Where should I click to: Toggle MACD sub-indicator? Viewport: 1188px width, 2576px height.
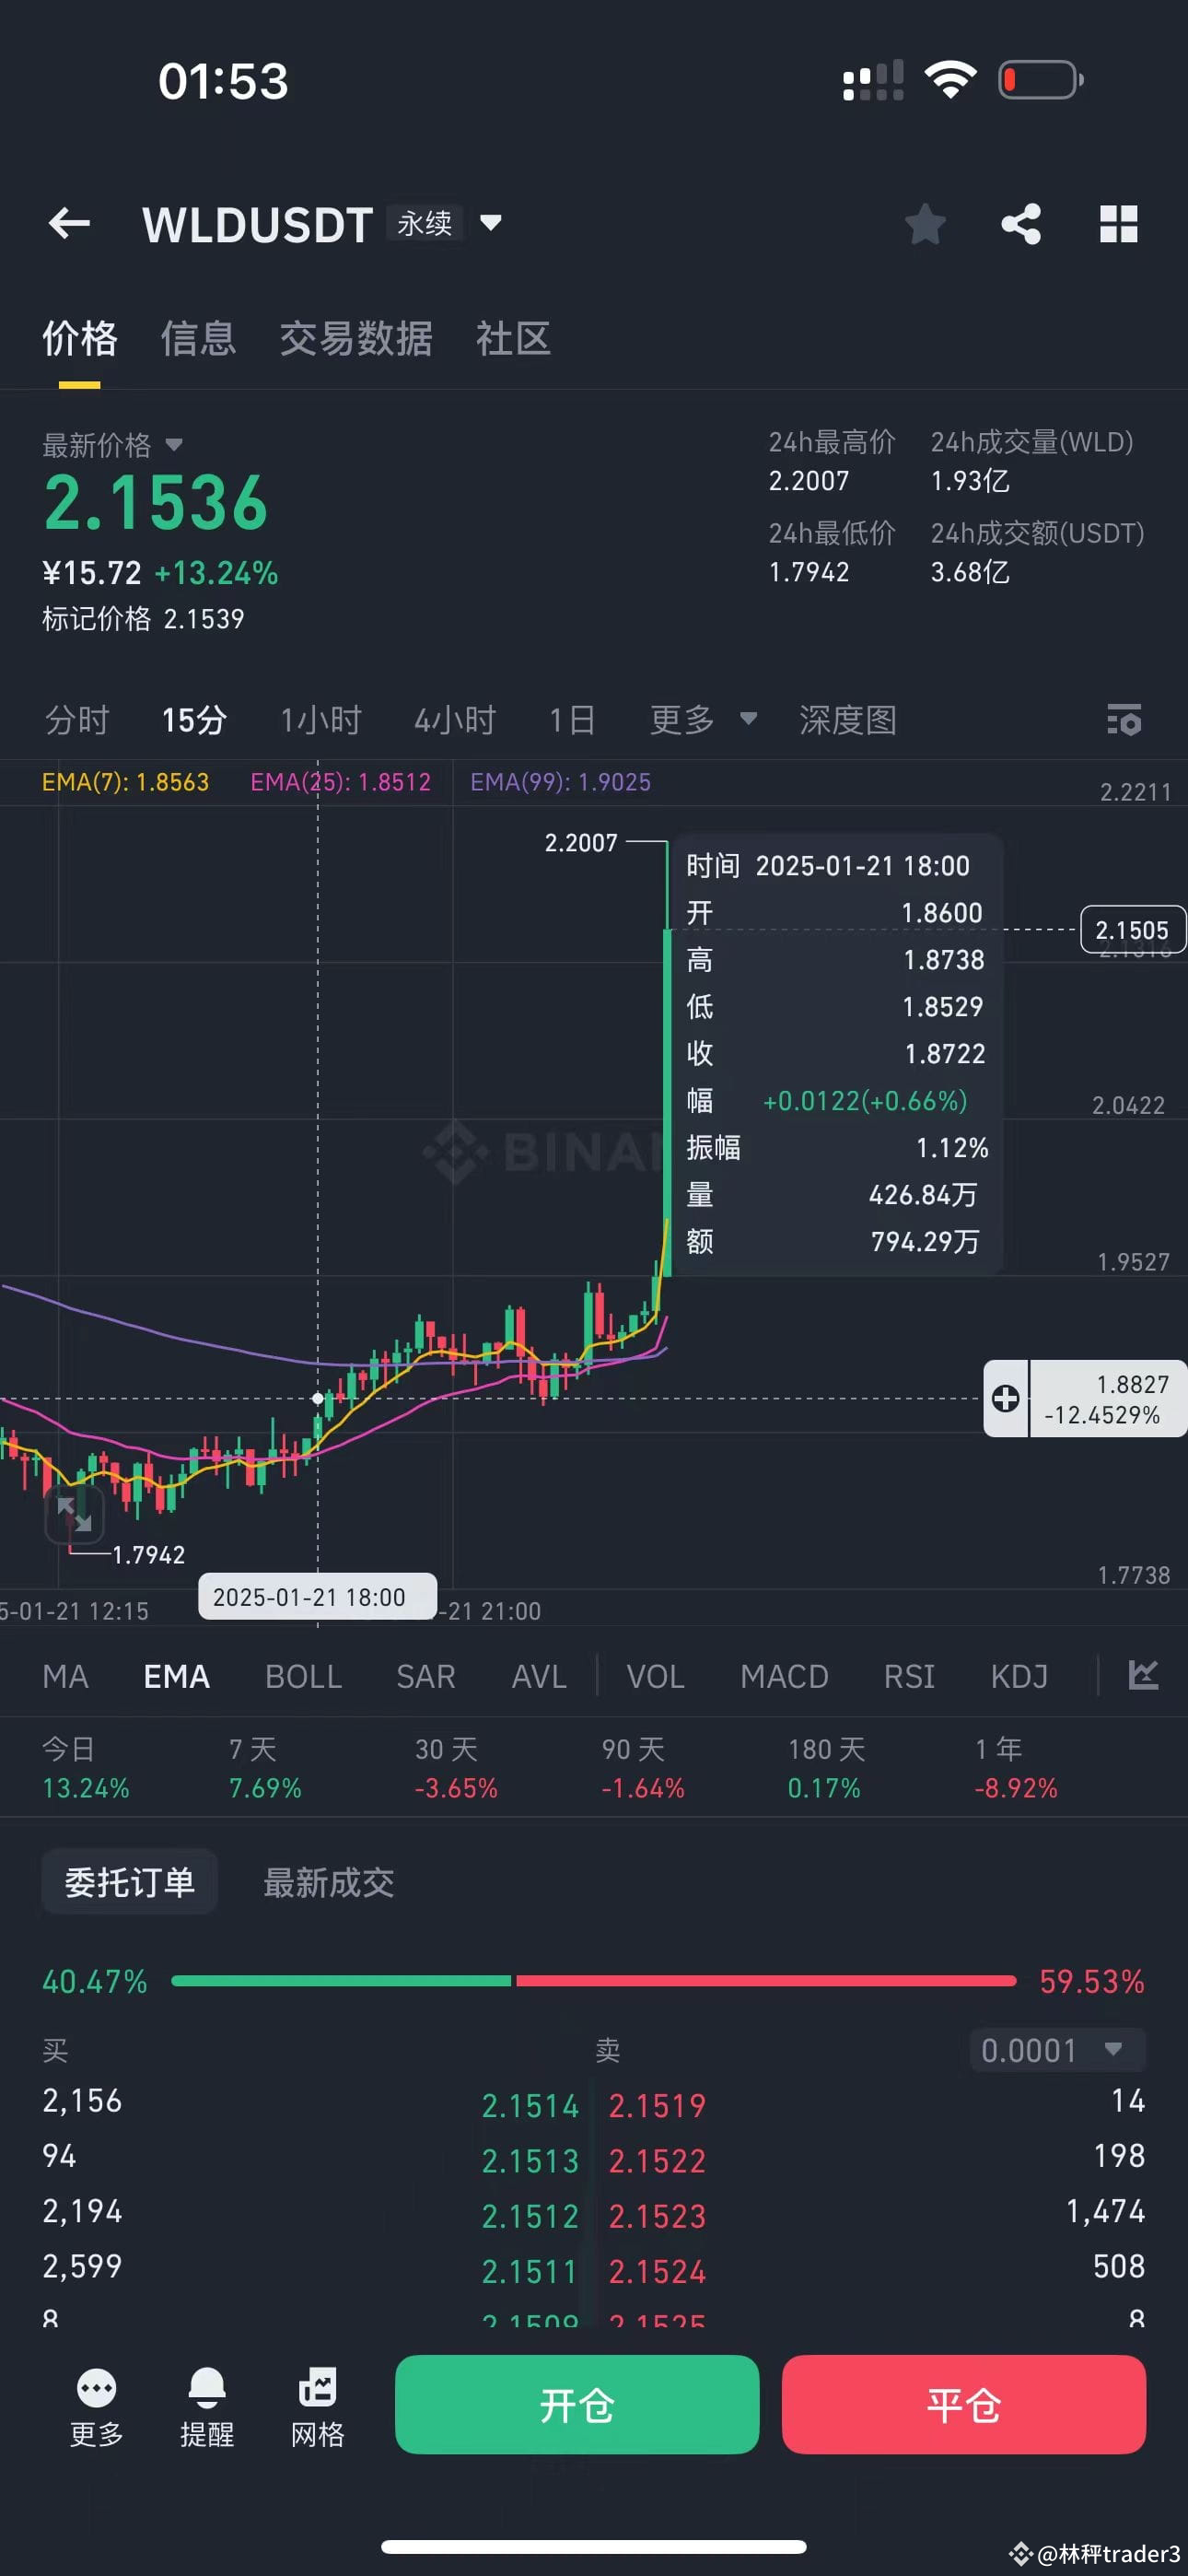click(x=784, y=1676)
